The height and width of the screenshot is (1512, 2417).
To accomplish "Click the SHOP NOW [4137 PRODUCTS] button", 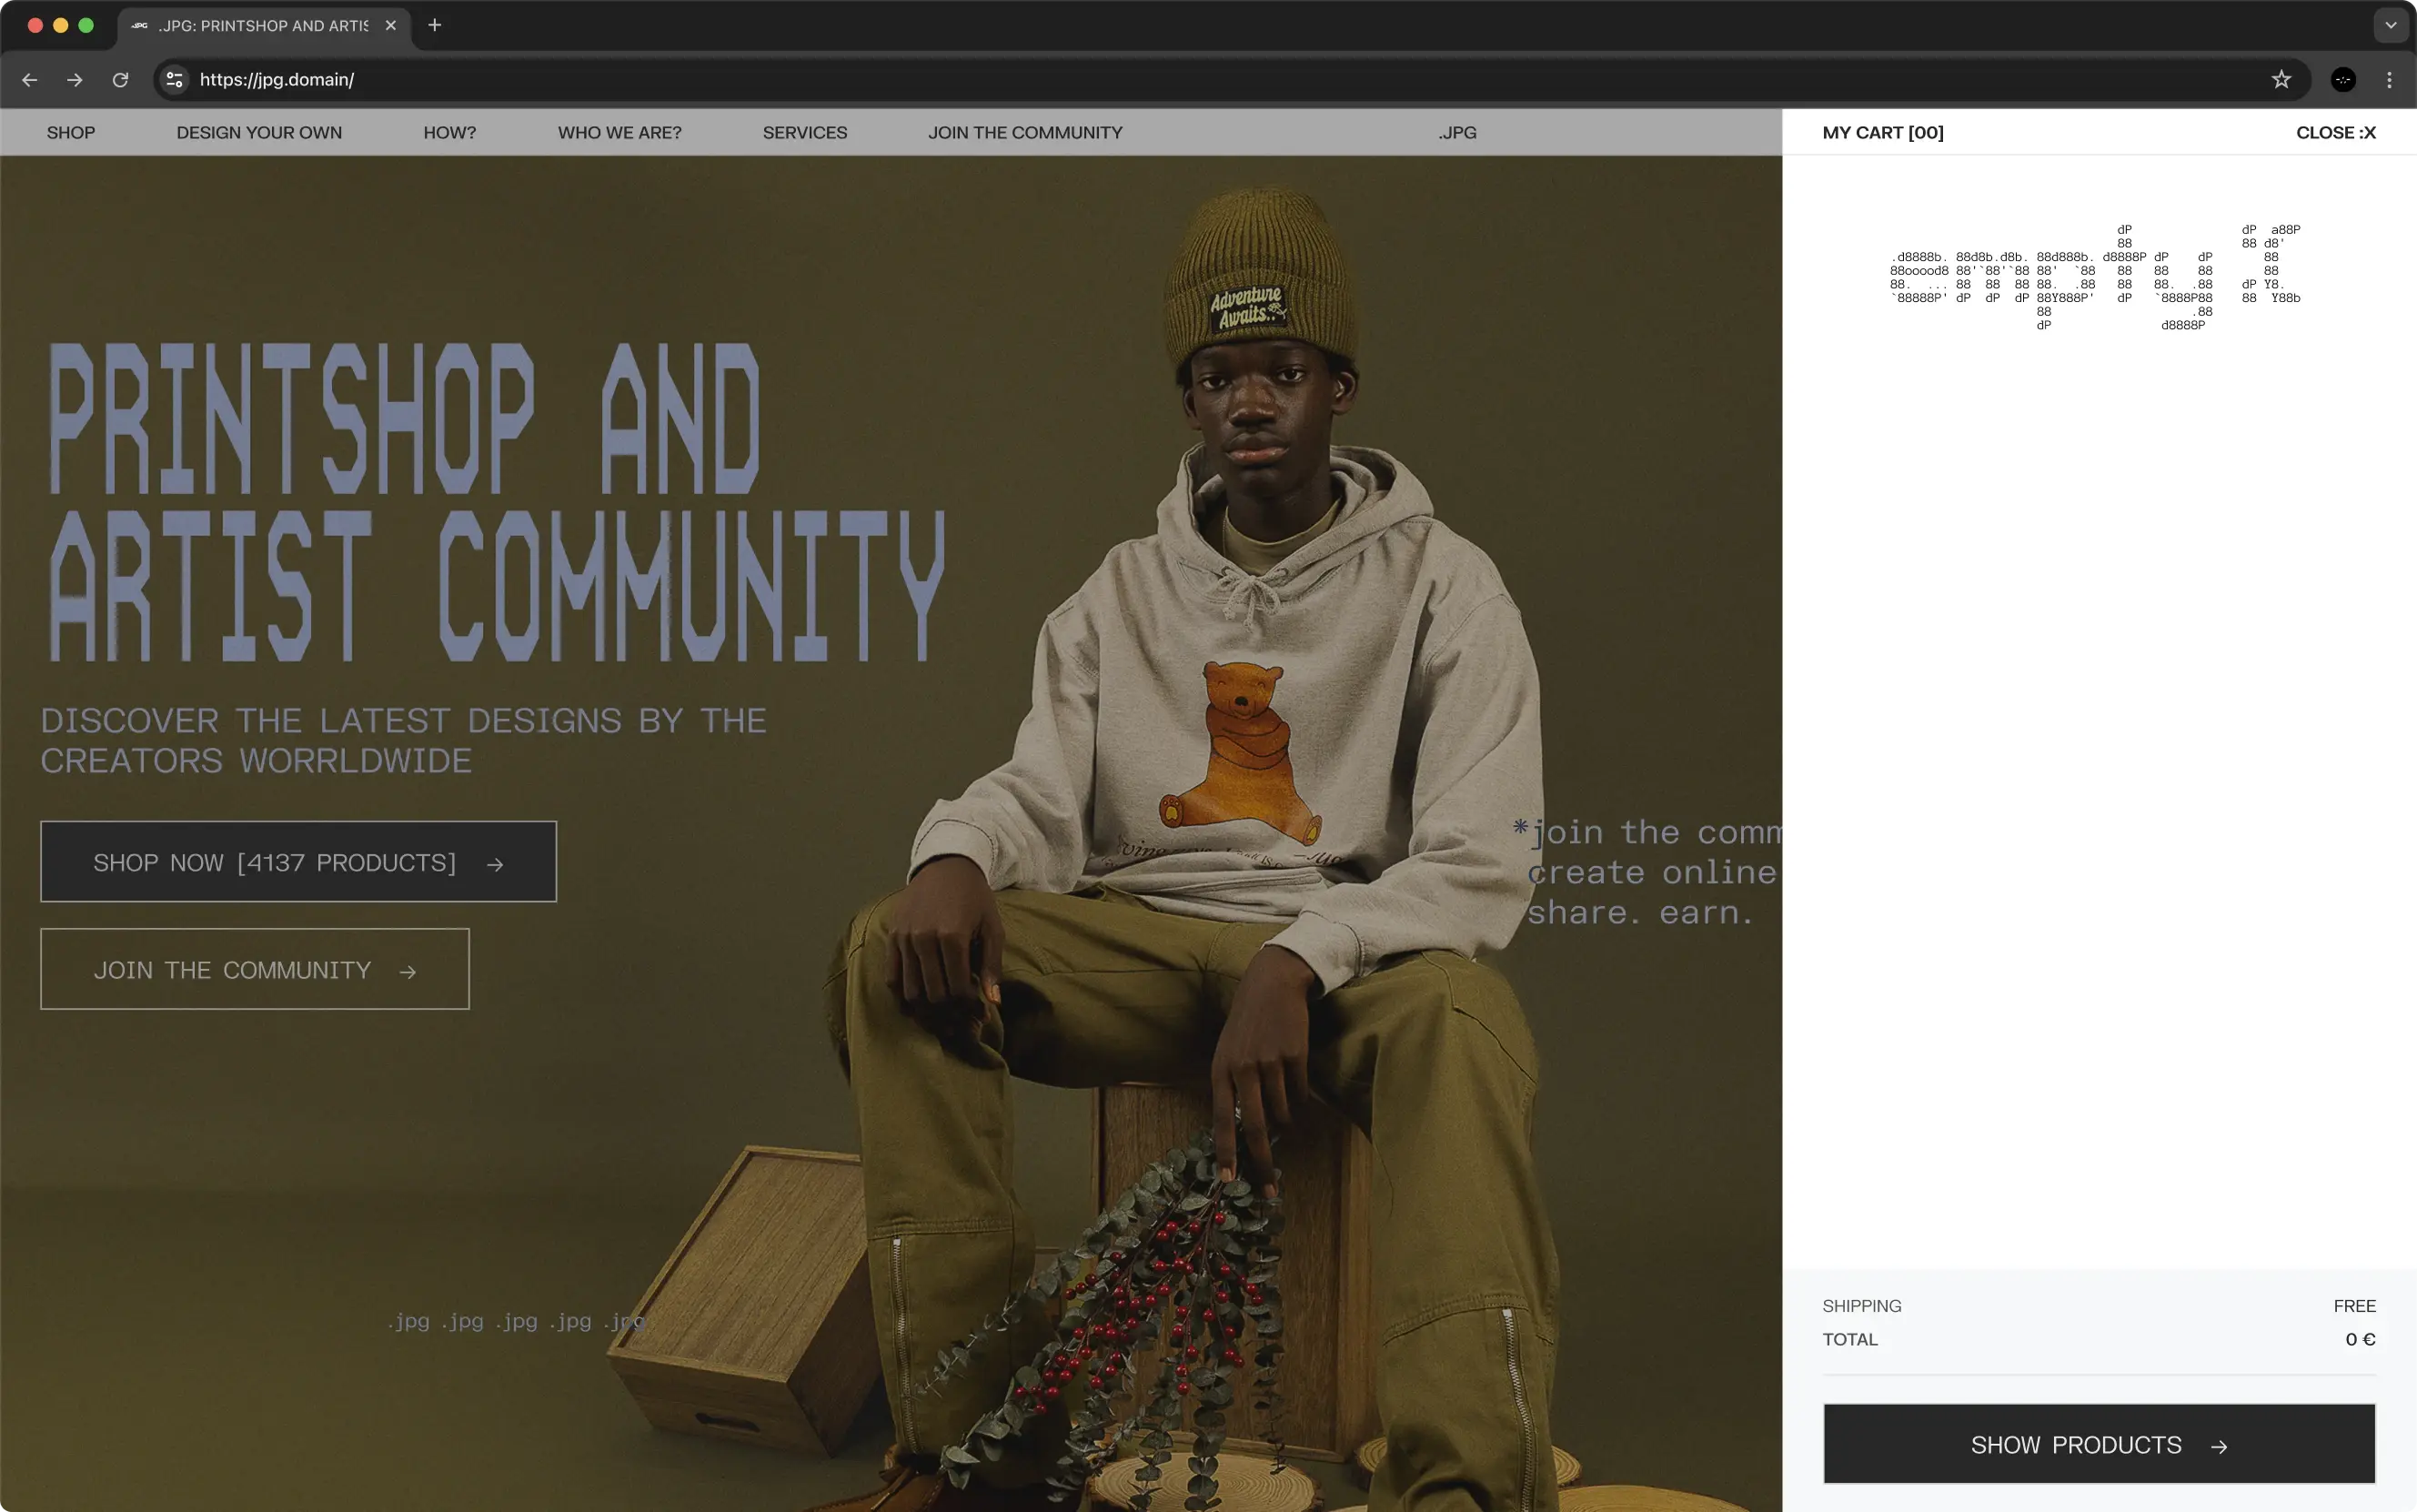I will (298, 862).
